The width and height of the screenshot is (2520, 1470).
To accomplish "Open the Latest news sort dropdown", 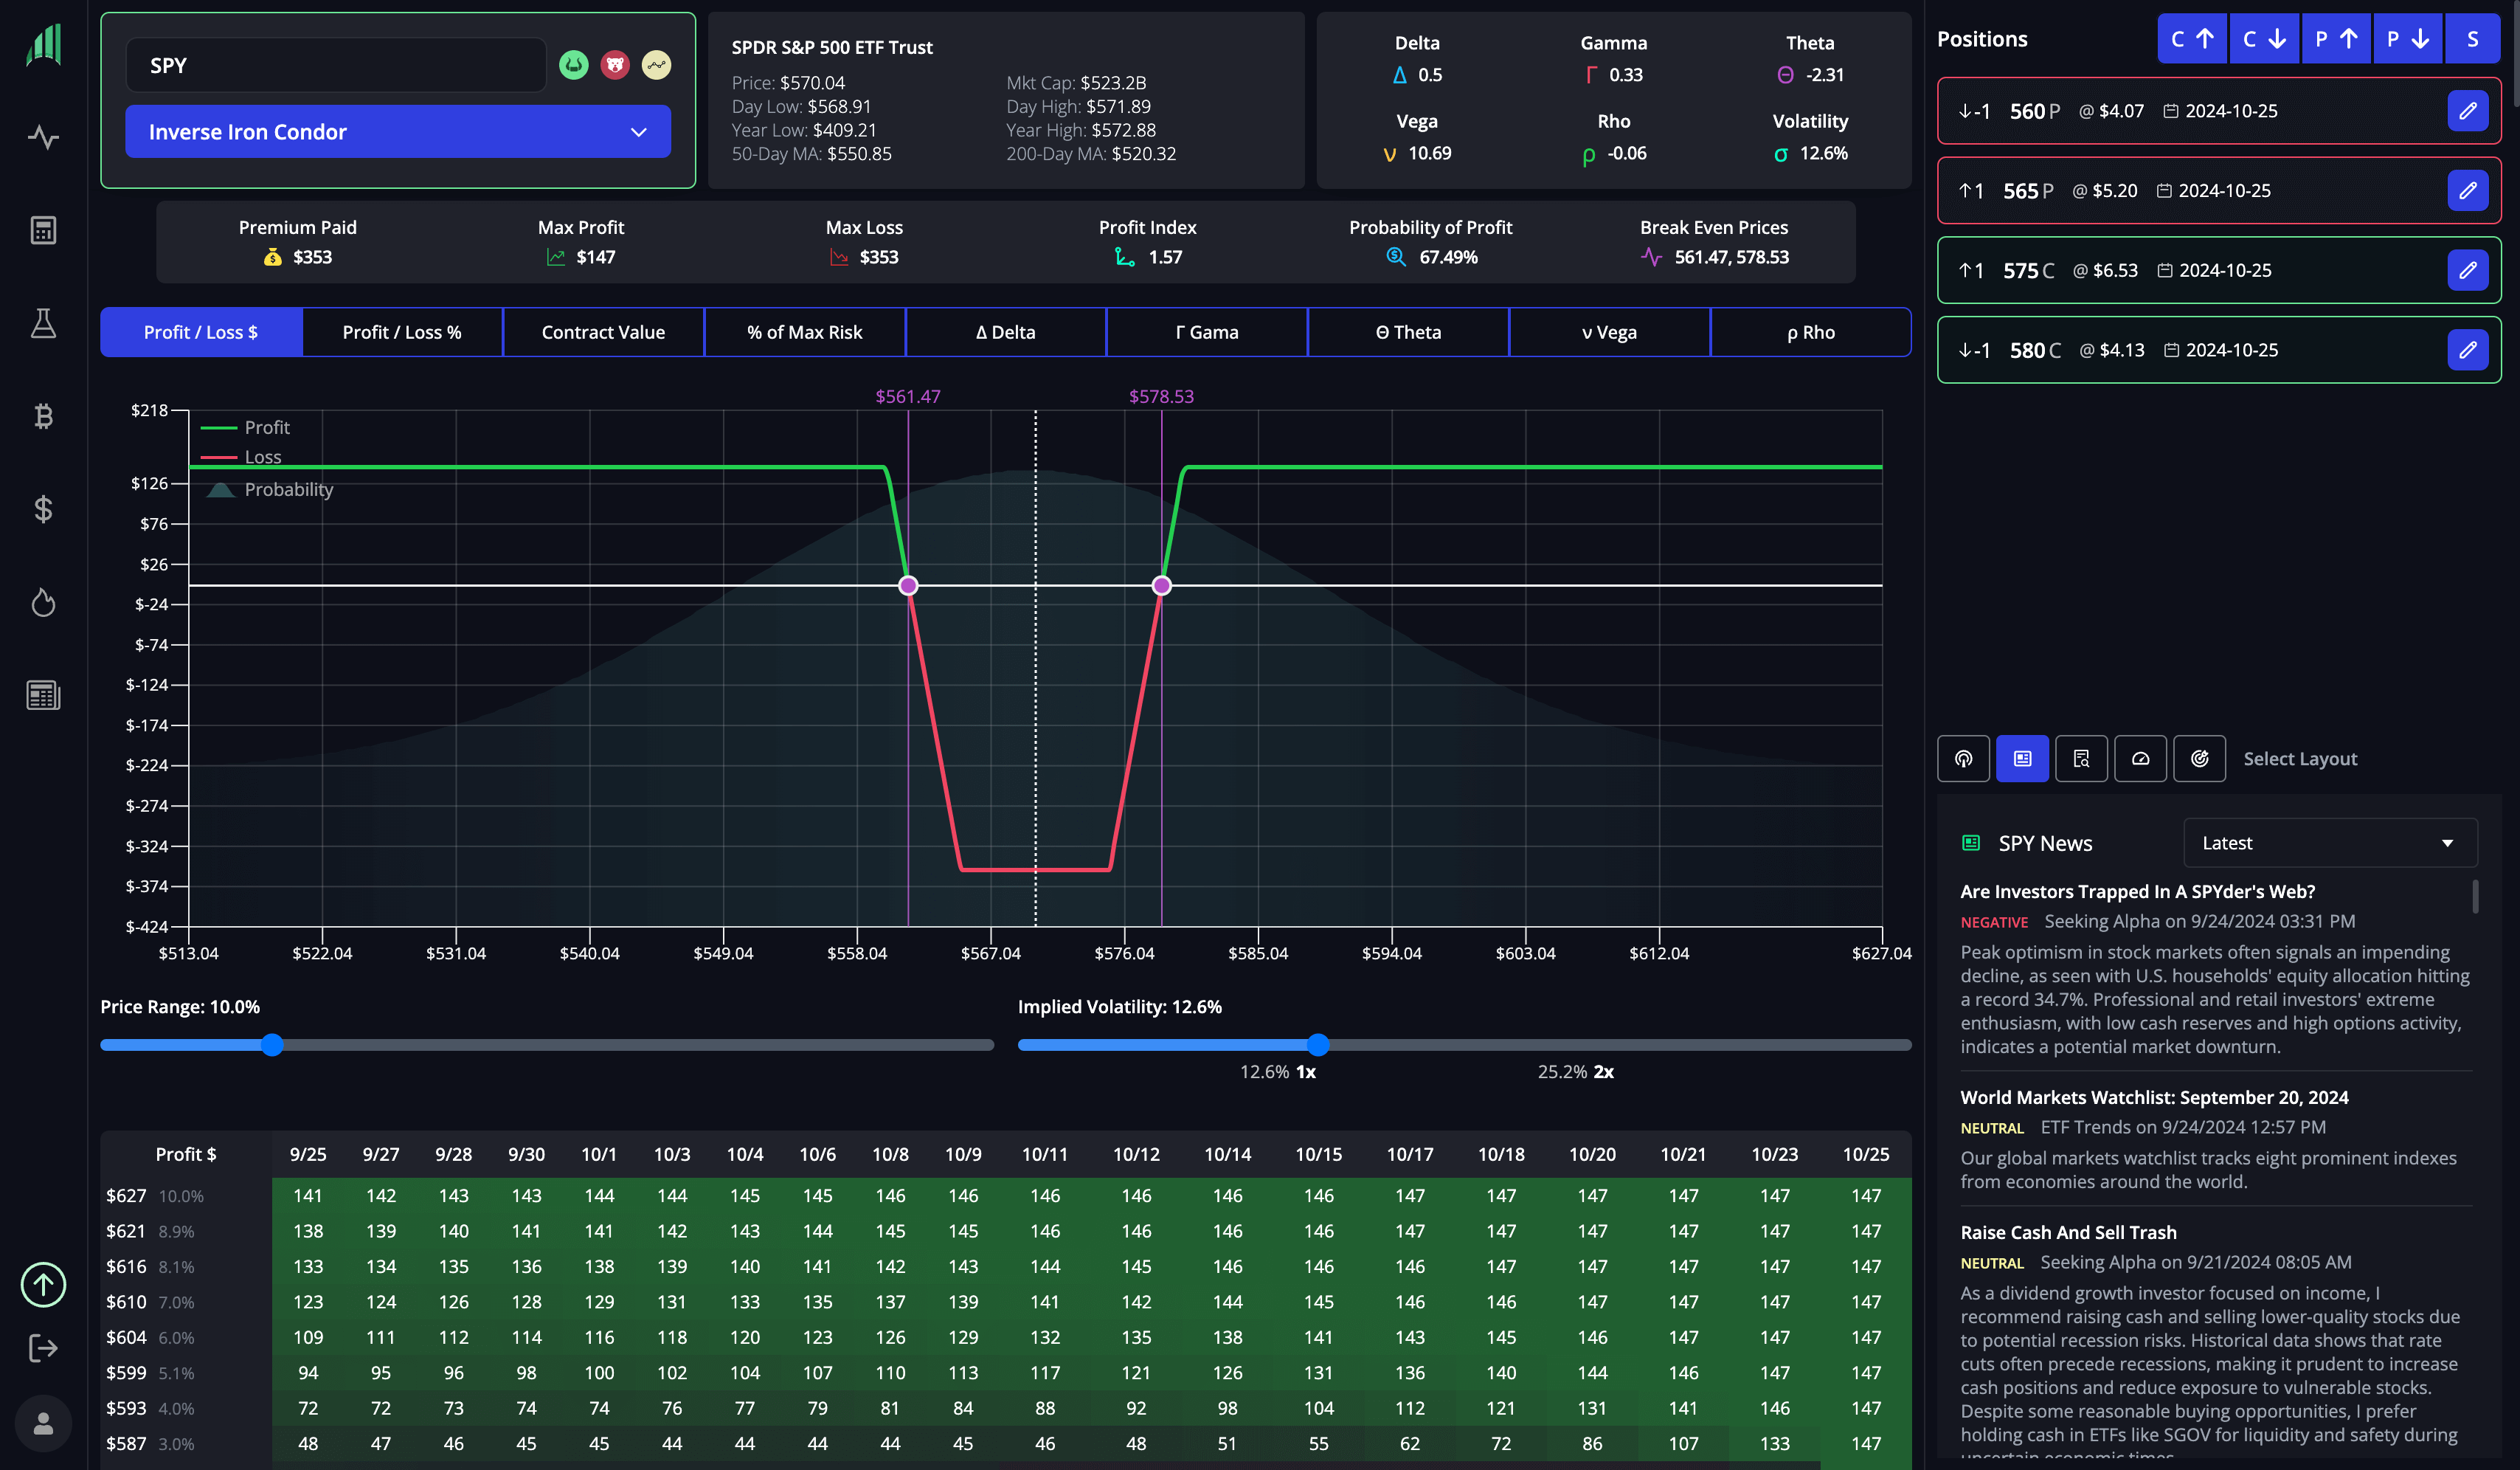I will (2330, 843).
